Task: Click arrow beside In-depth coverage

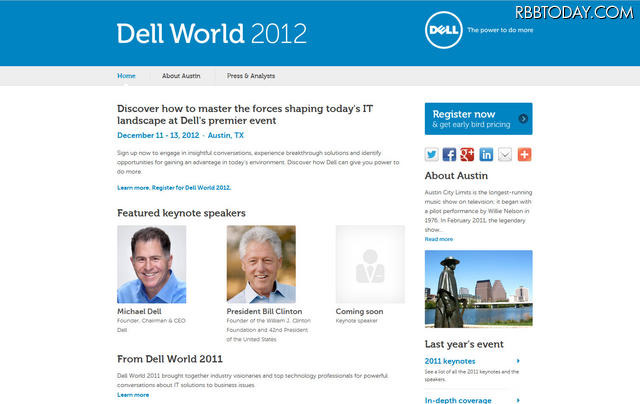Action: tap(518, 400)
